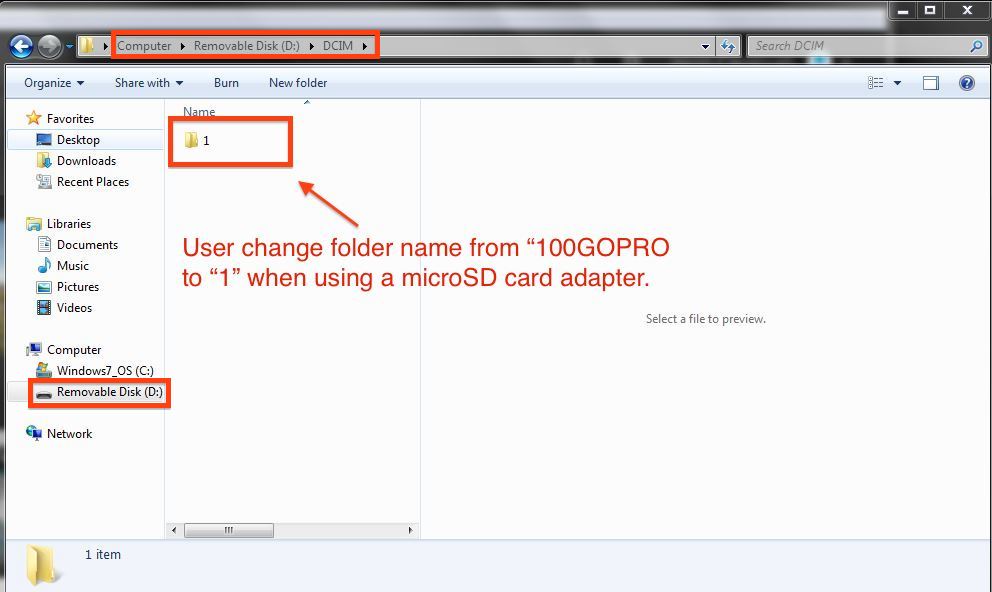Open the view options dropdown arrow
Viewport: 992px width, 592px height.
(897, 83)
